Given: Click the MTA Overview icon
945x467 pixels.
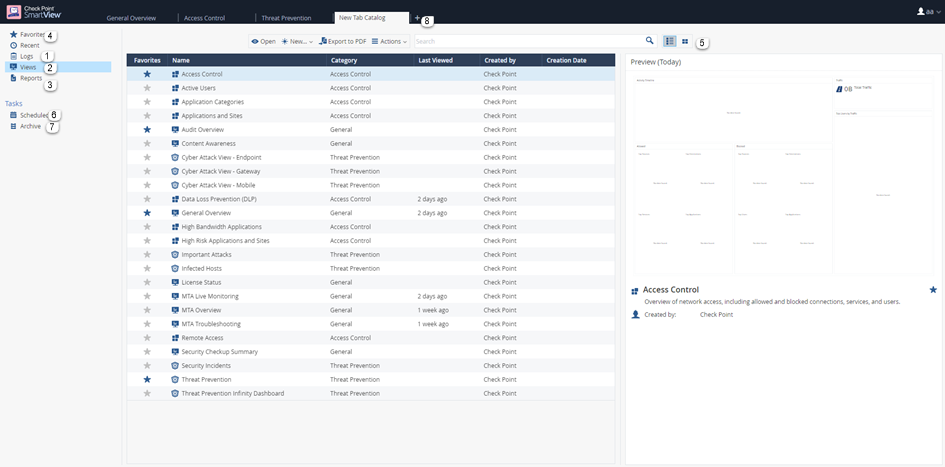Looking at the screenshot, I should (175, 310).
